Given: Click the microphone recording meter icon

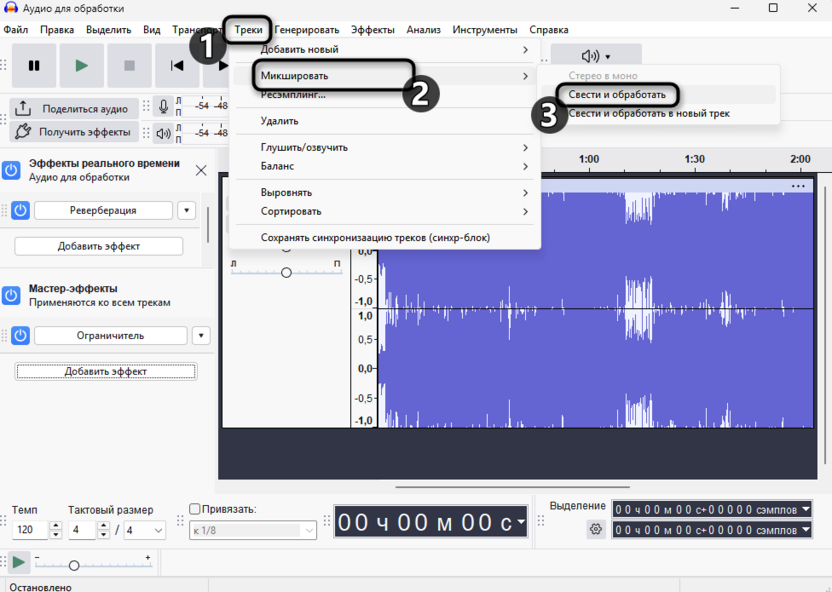Looking at the screenshot, I should [163, 107].
